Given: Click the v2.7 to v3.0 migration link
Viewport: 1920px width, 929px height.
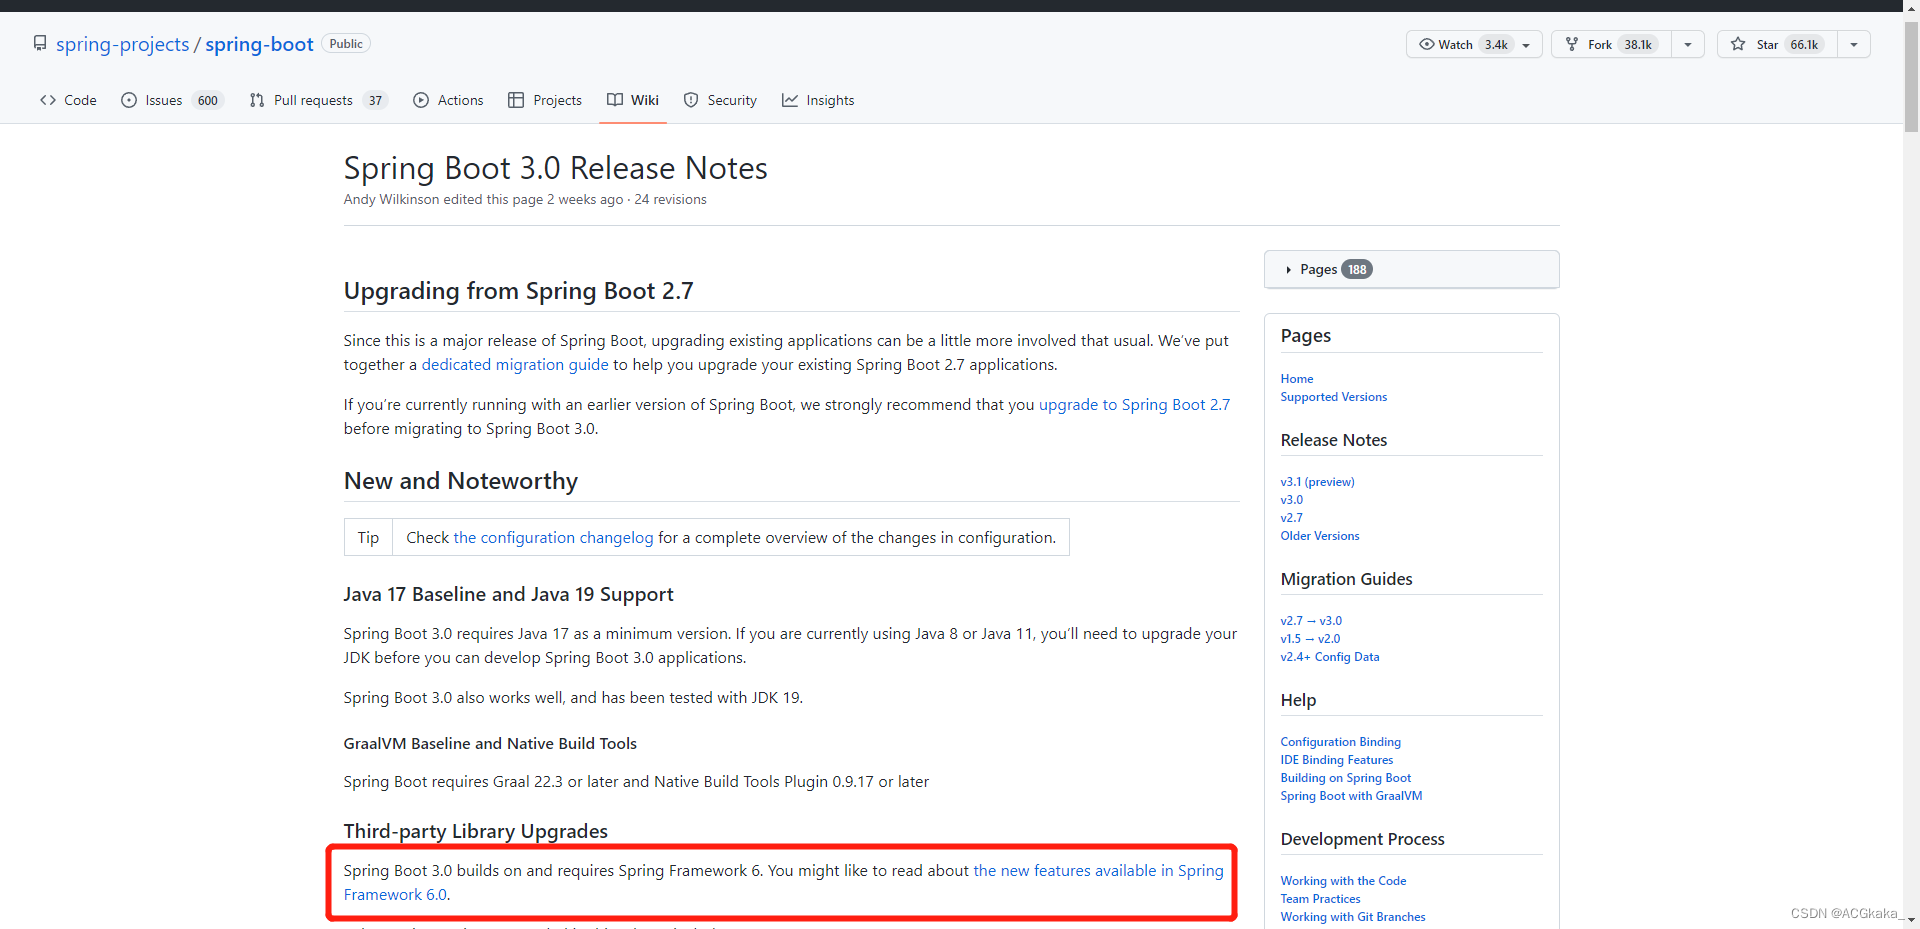Looking at the screenshot, I should point(1311,620).
